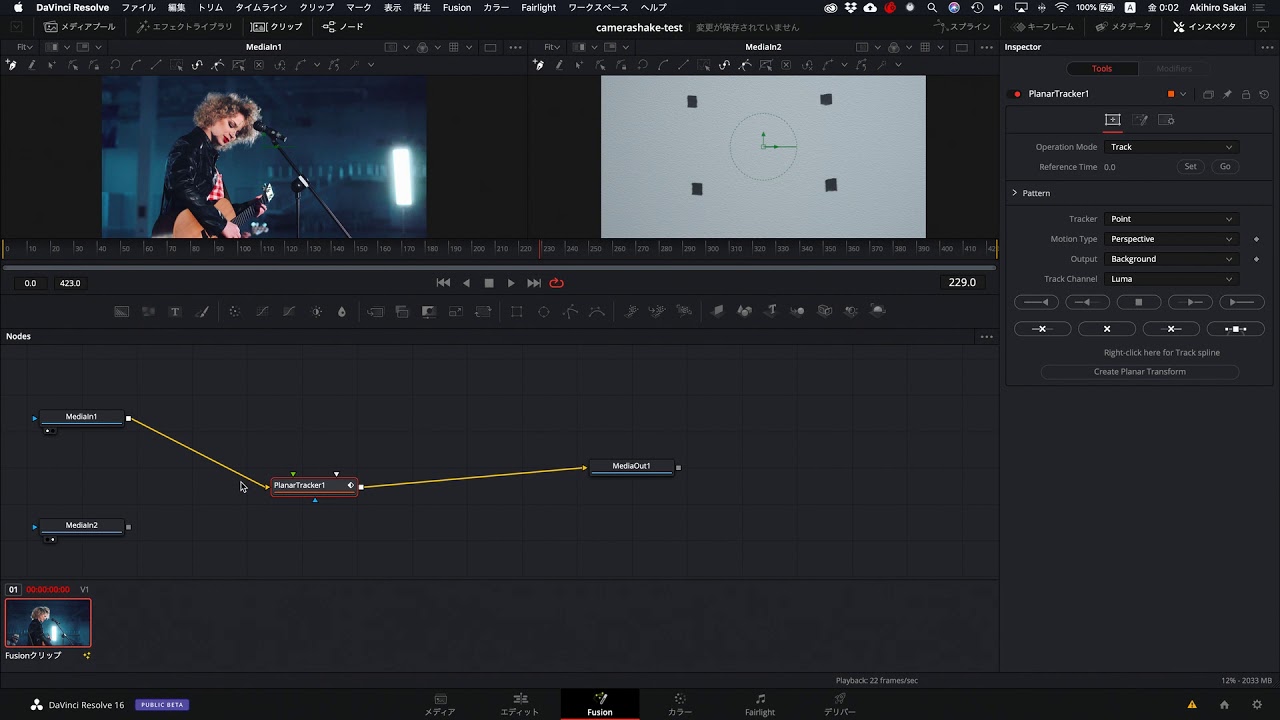1280x720 pixels.
Task: Open the right viewer Fit zoom dropdown
Action: (553, 47)
